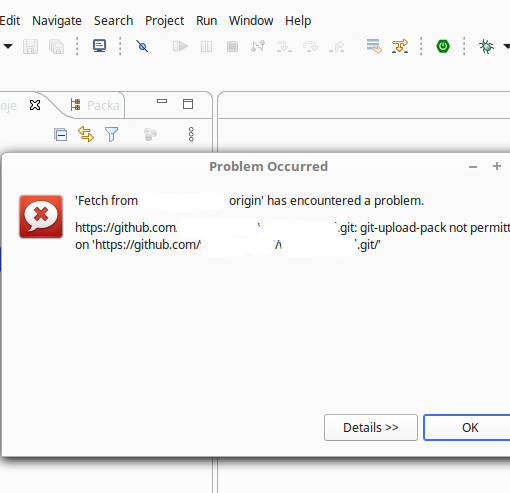
Task: Open the Navigate menu
Action: [x=57, y=21]
